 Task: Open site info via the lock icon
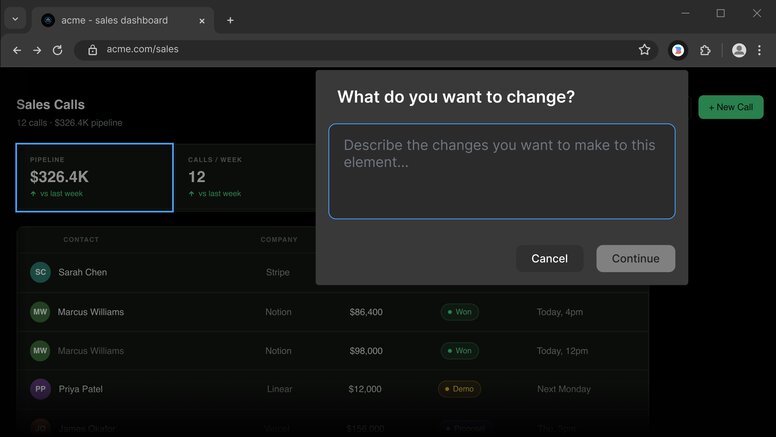point(93,50)
